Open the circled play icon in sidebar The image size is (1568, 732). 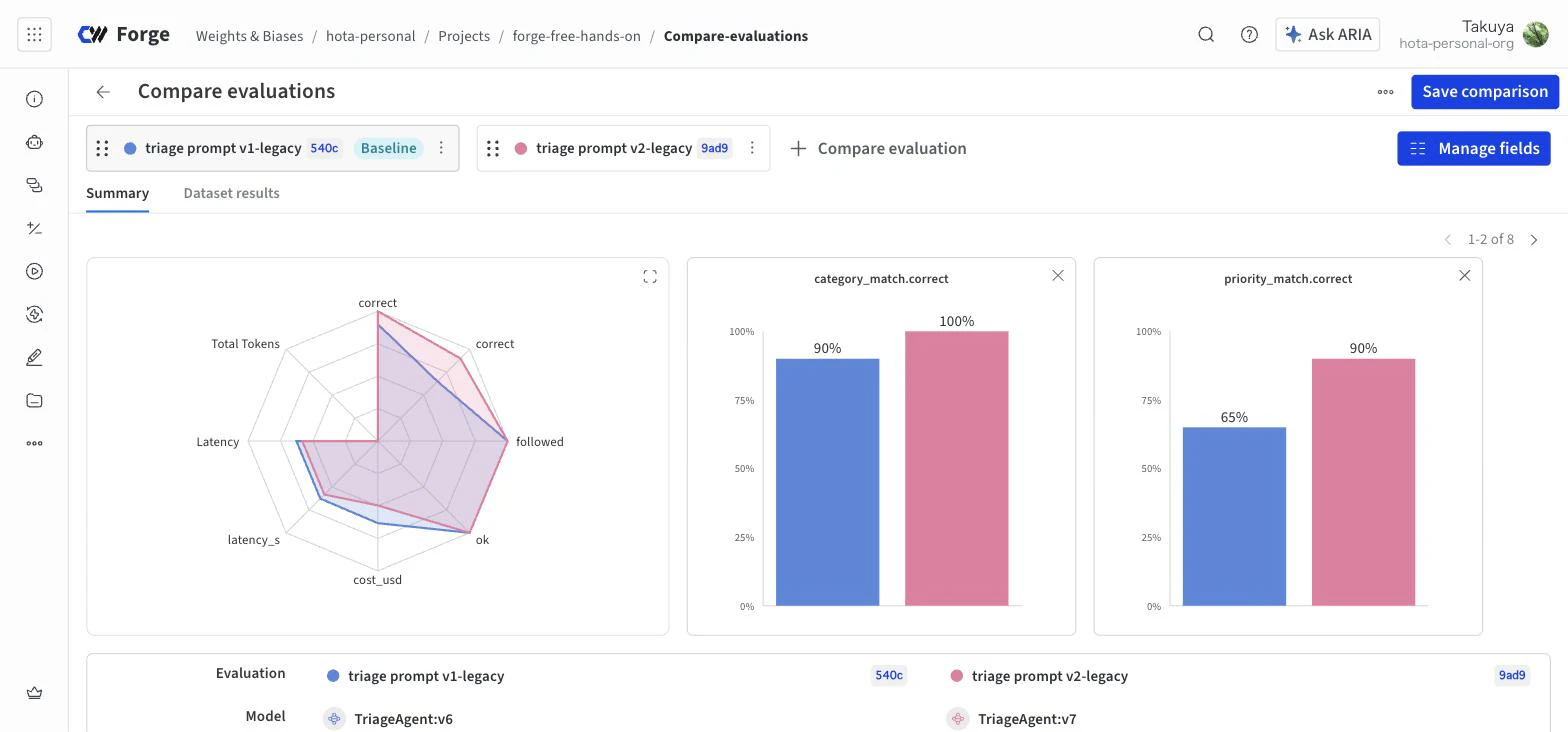34,271
